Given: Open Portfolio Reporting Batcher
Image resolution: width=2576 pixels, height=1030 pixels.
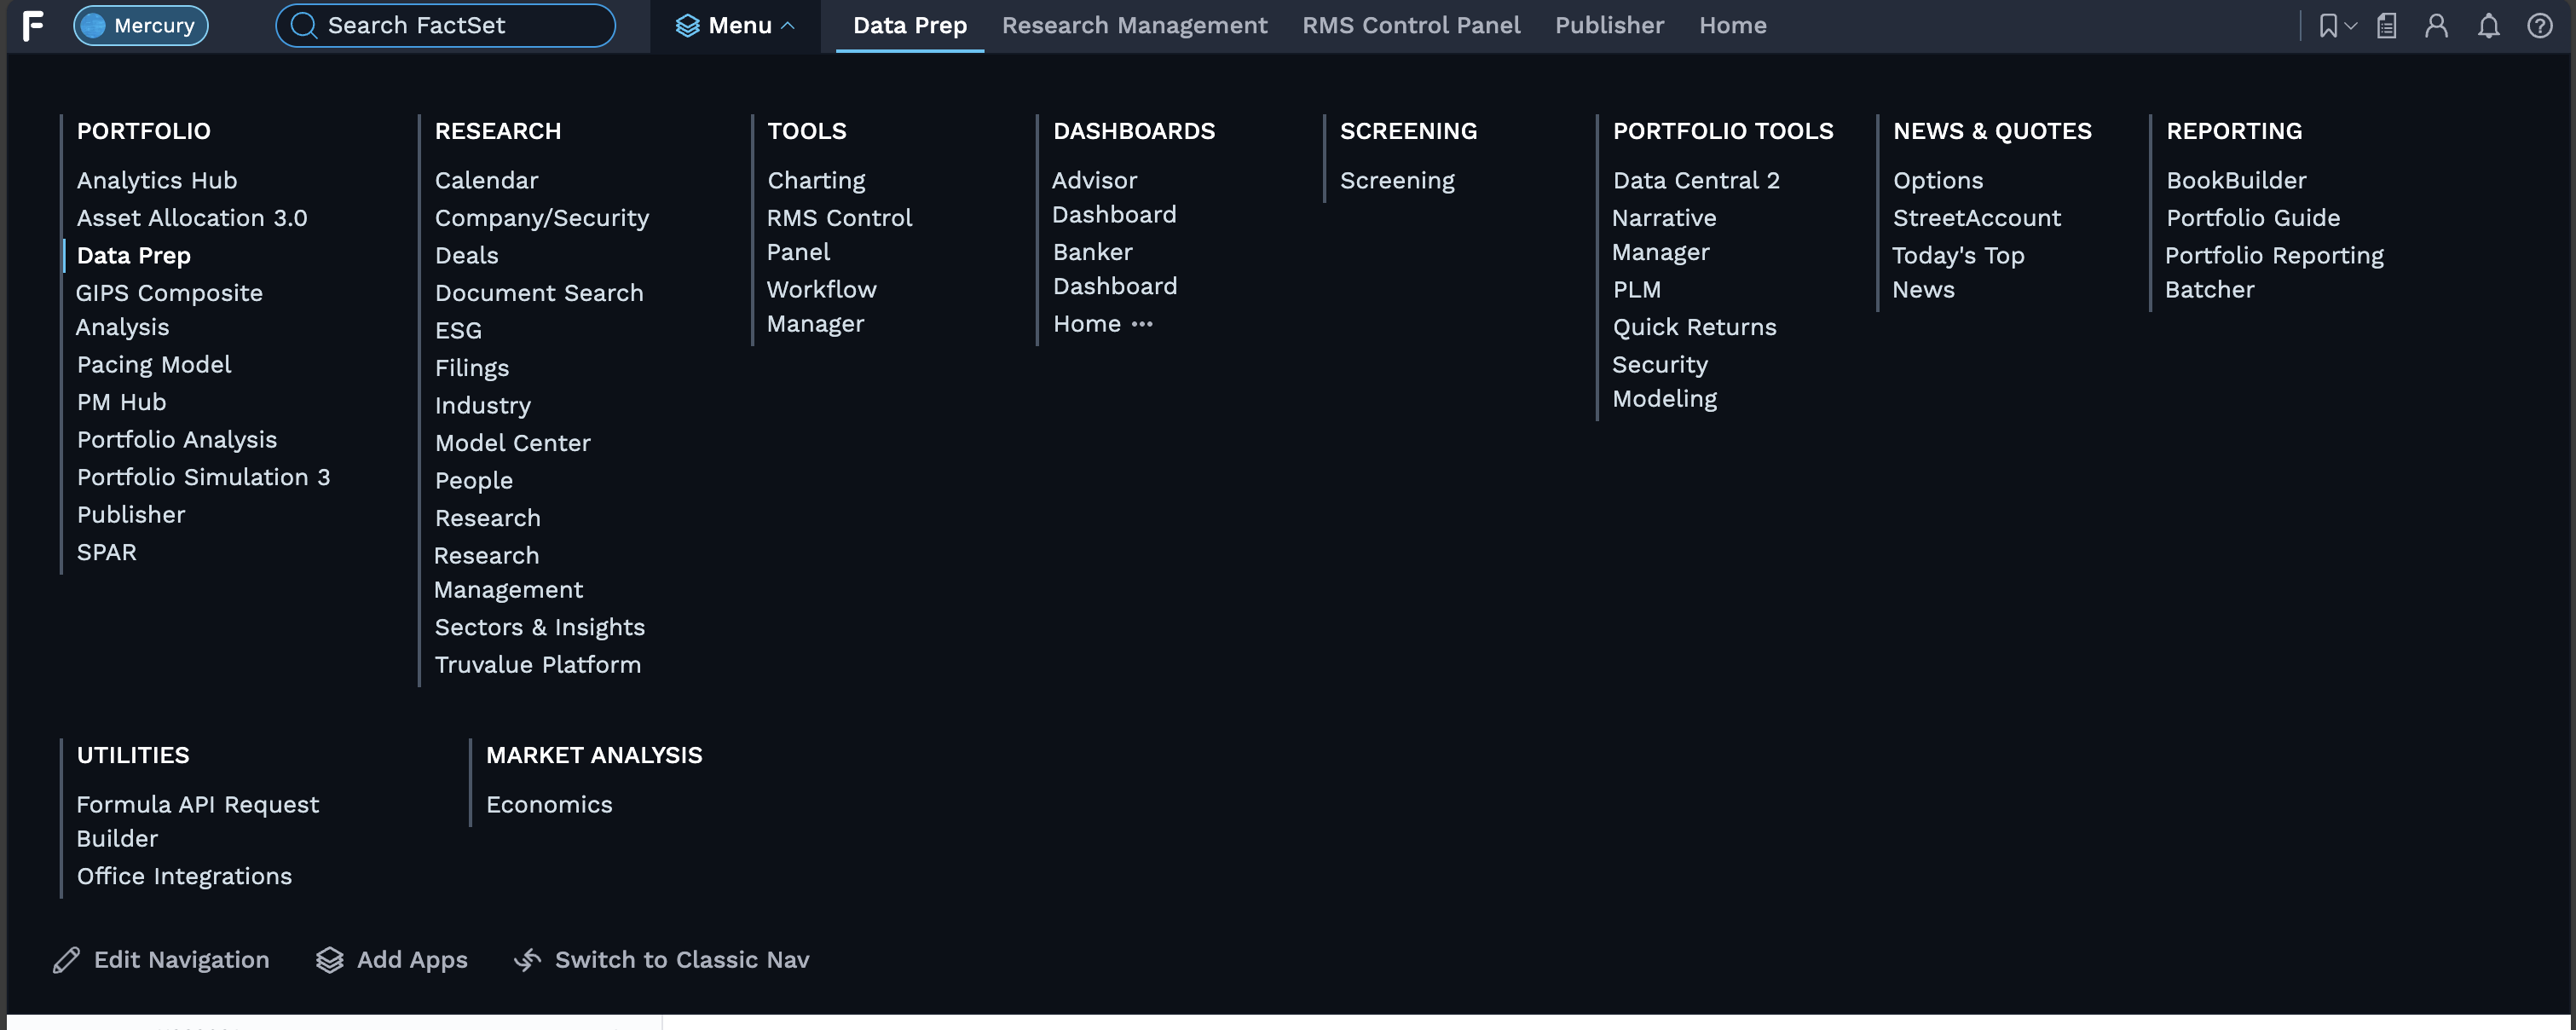Looking at the screenshot, I should pyautogui.click(x=2274, y=272).
